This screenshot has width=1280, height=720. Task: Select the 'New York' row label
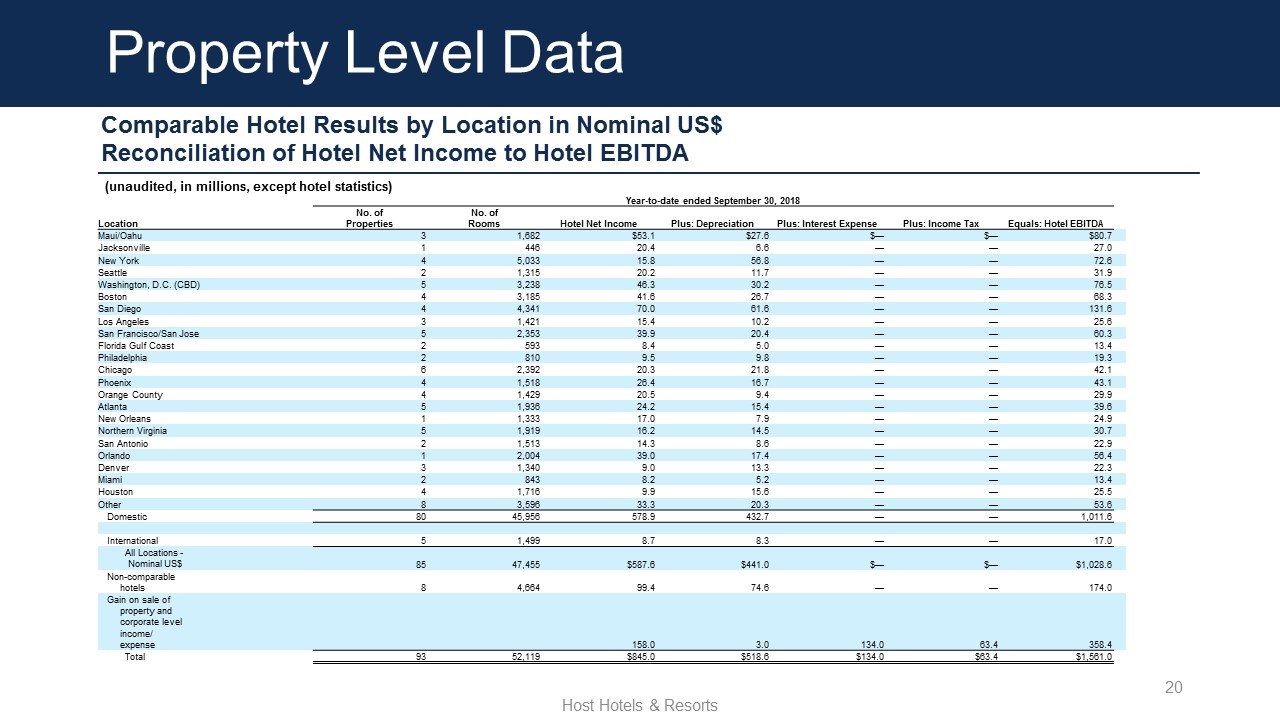[118, 260]
